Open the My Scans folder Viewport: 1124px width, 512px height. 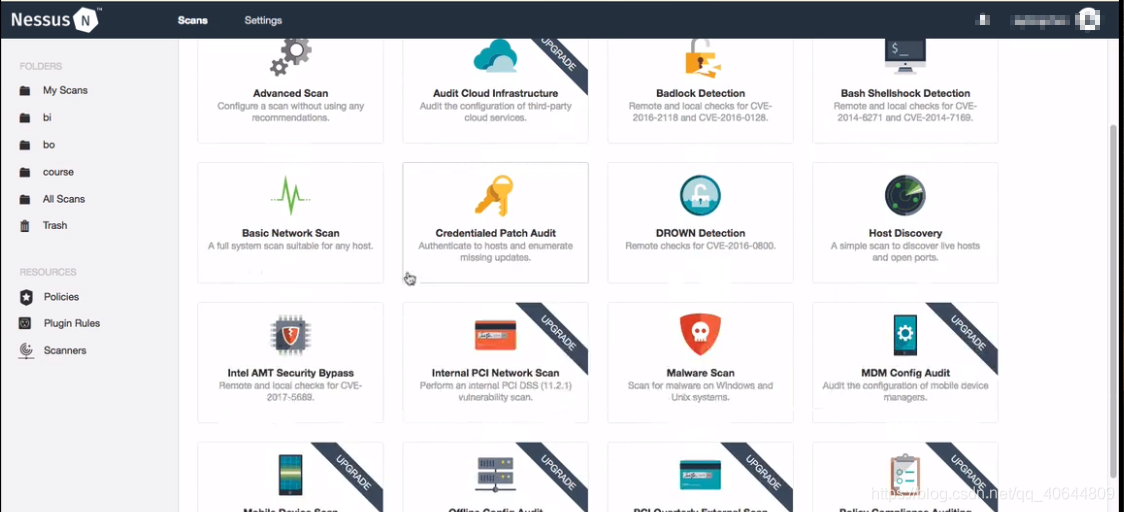tap(65, 90)
